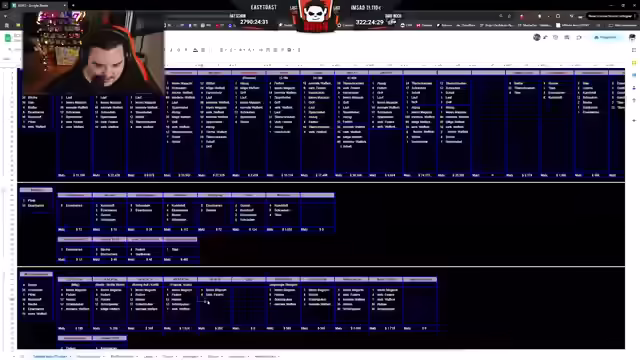Open a new browser tab

pyautogui.click(x=73, y=5)
